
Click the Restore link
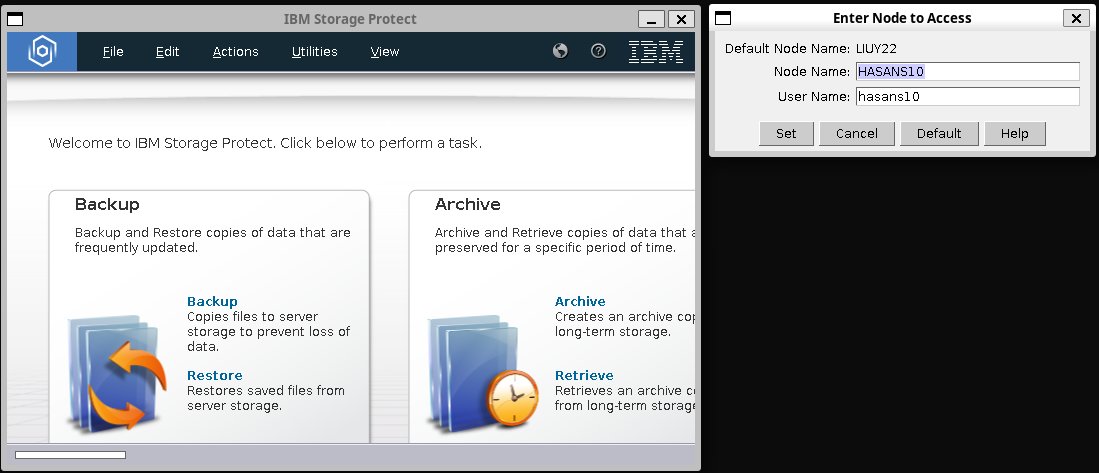tap(214, 375)
